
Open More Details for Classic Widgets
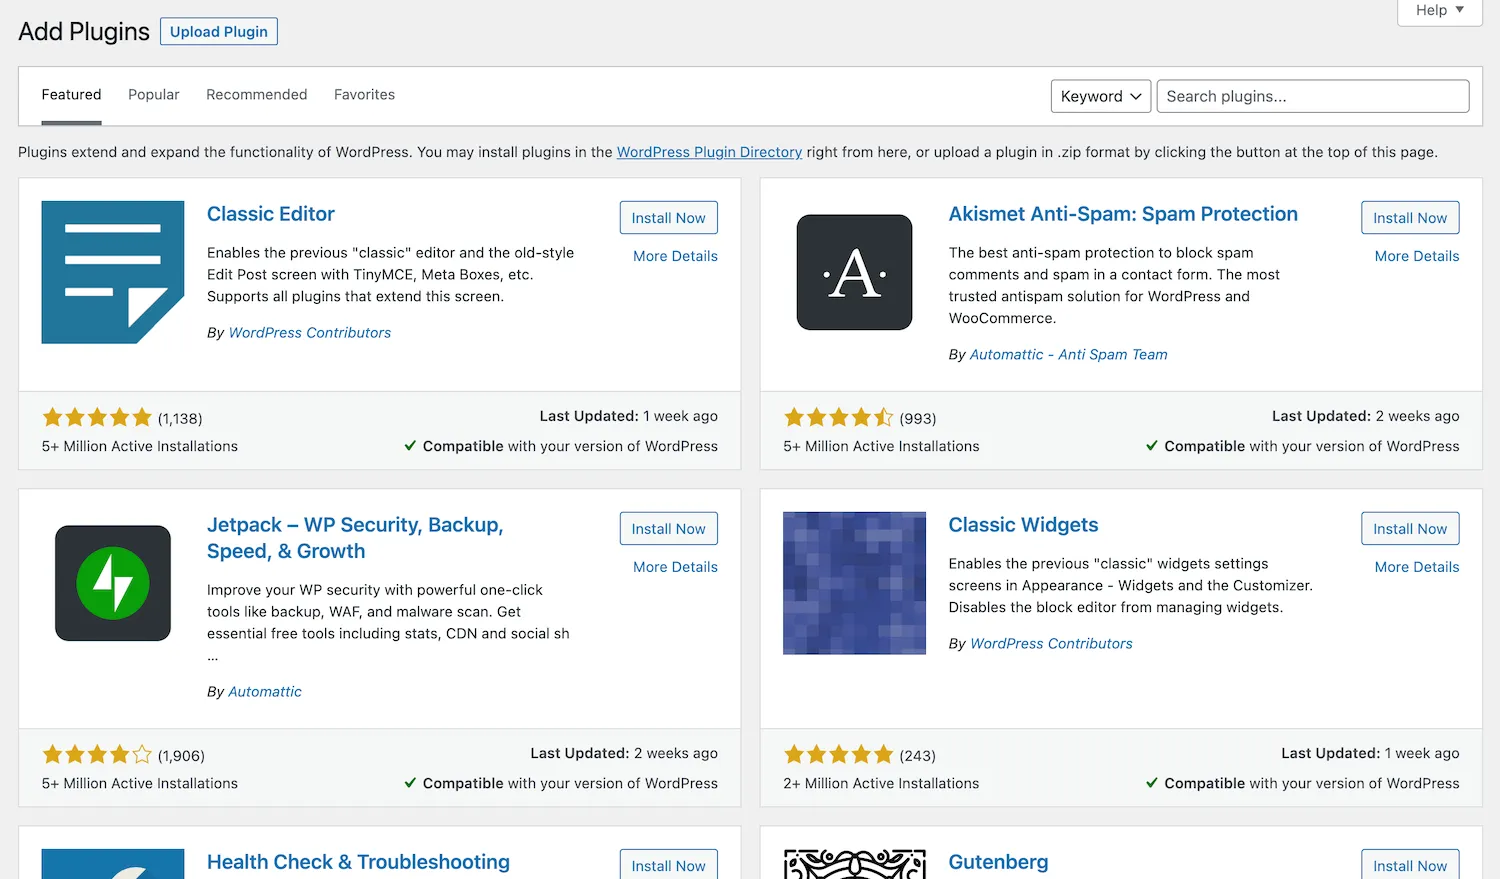[x=1417, y=567]
